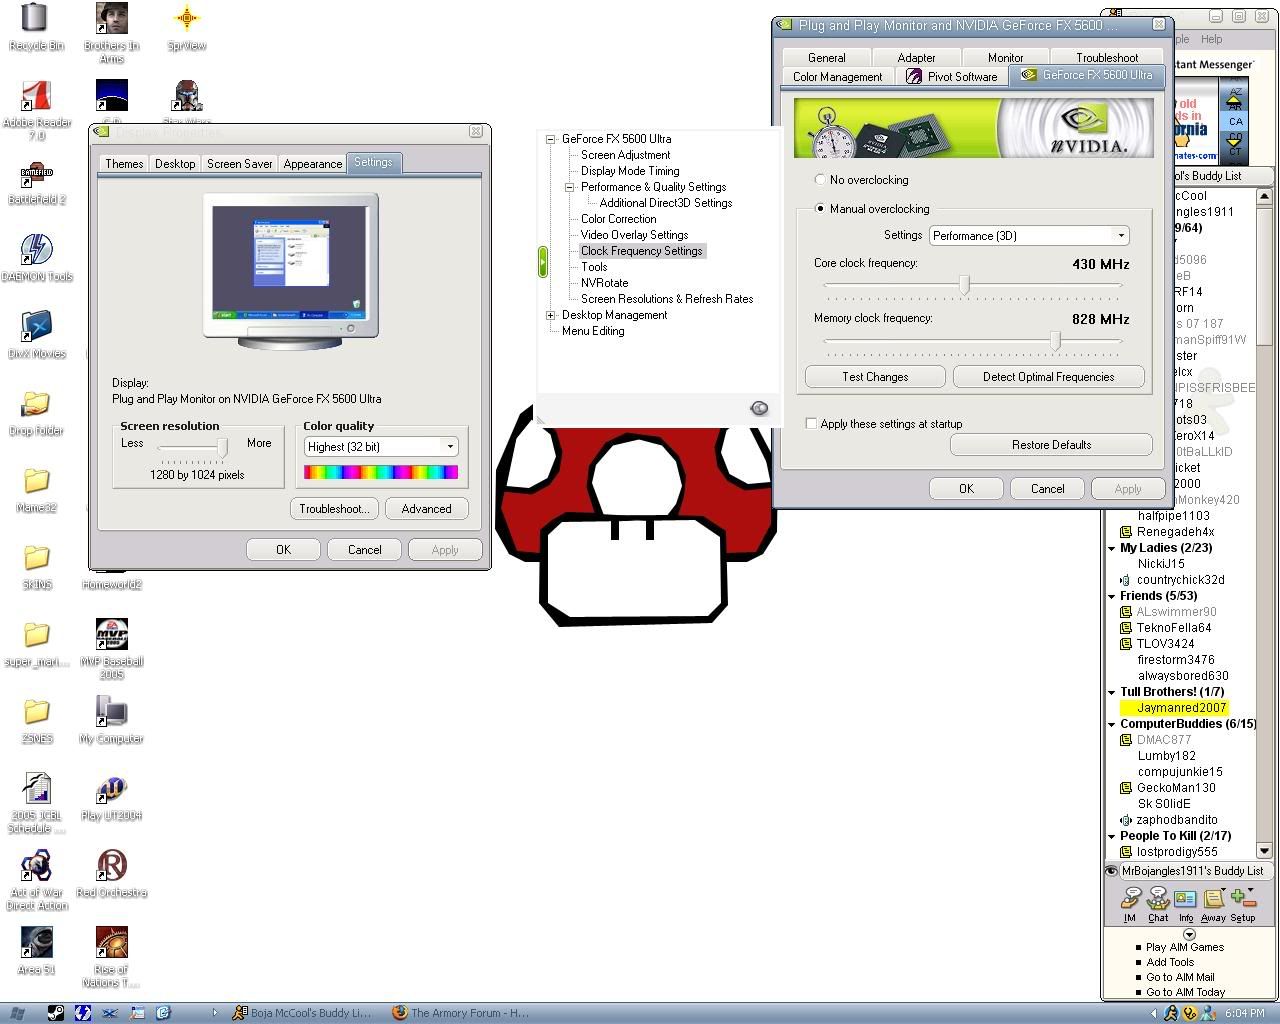Click the DAEMON Tools Quick Launch icon
This screenshot has width=1280, height=1024.
pos(83,1013)
